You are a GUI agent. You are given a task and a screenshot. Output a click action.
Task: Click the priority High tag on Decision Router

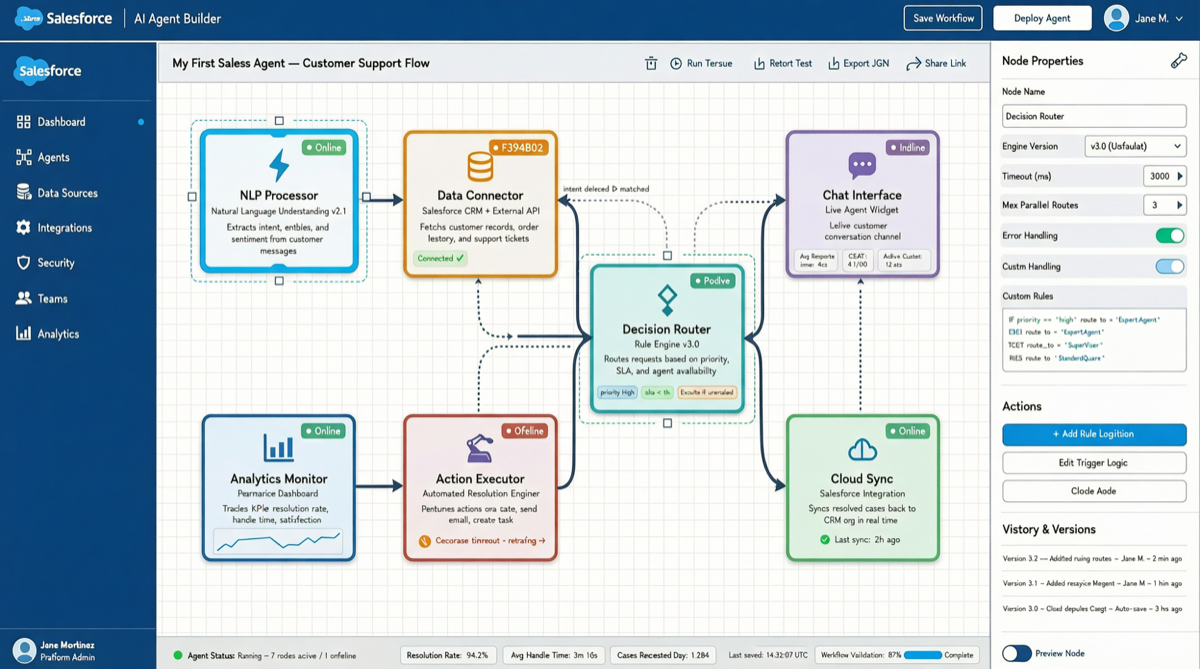617,393
